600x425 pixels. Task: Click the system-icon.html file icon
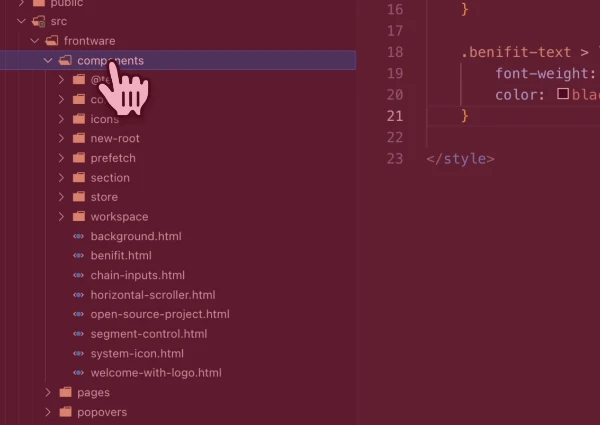click(x=79, y=354)
